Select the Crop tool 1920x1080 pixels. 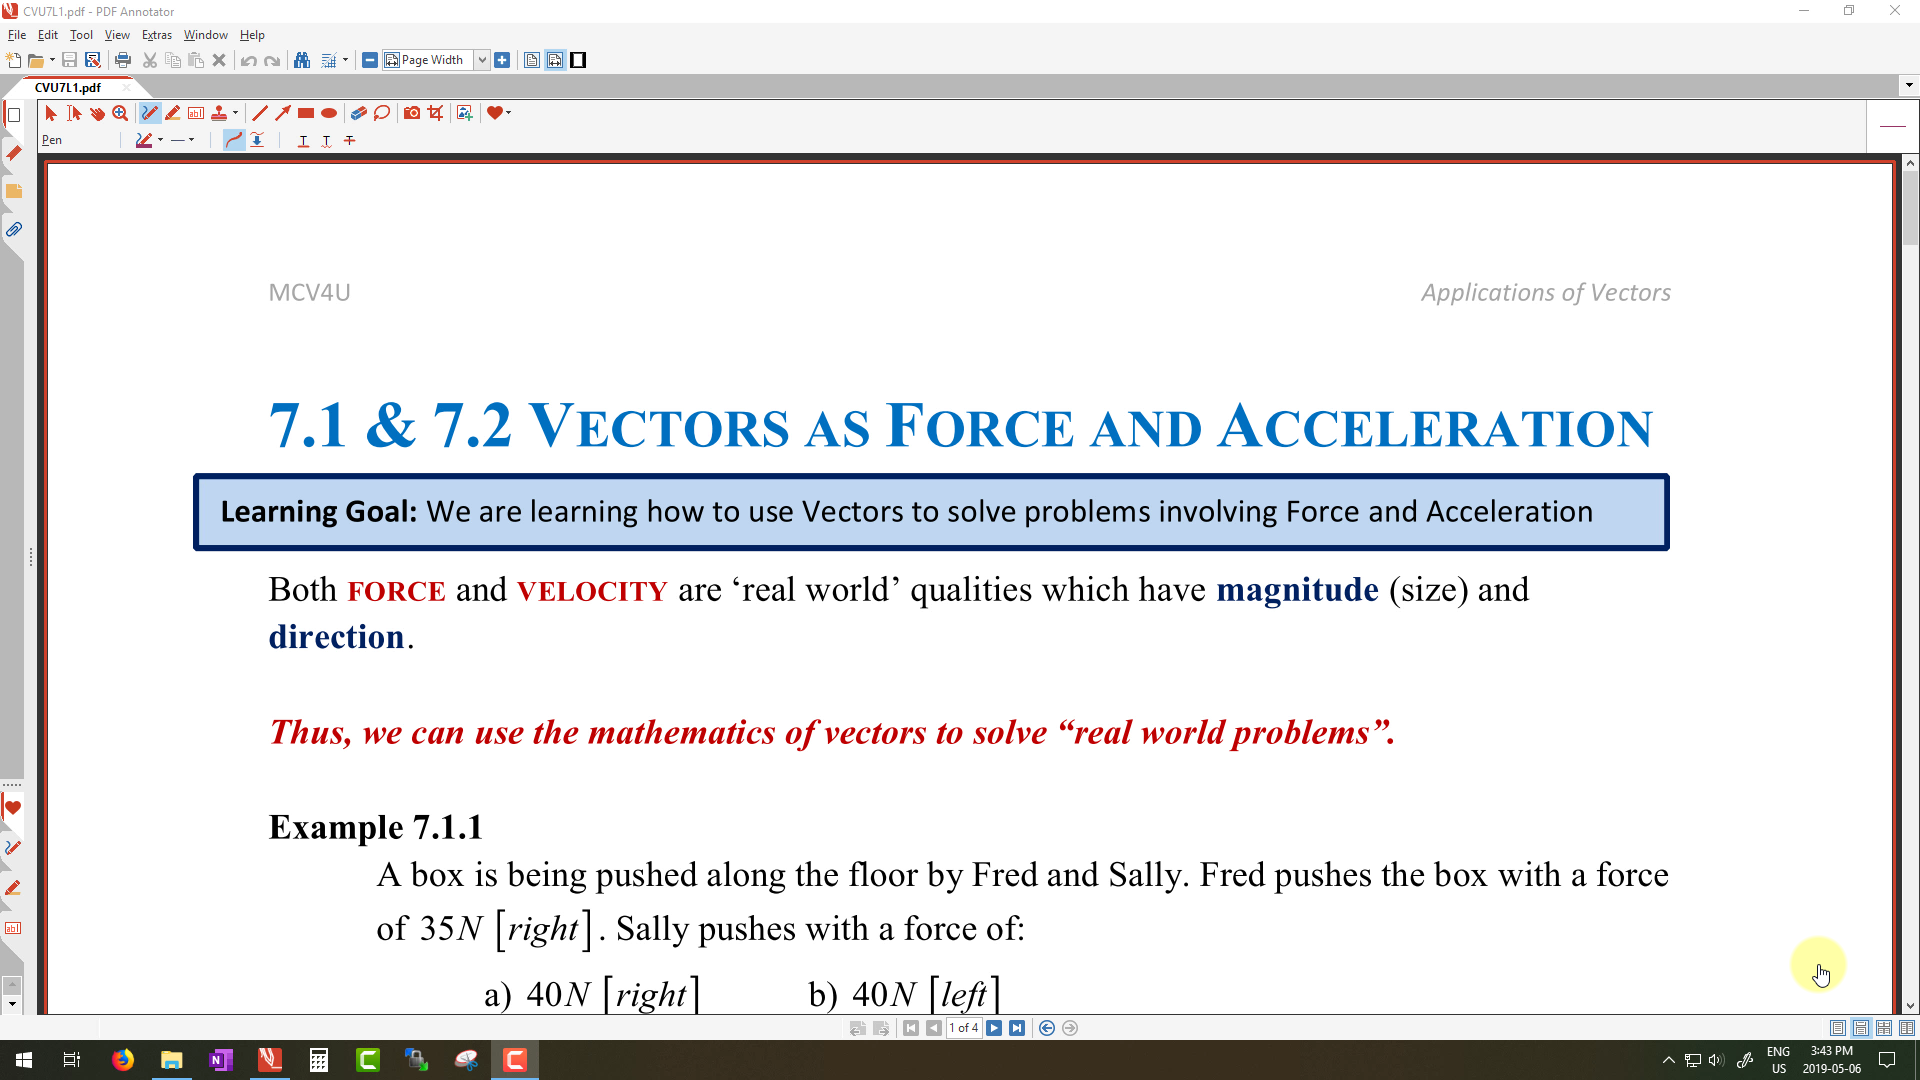tap(435, 113)
